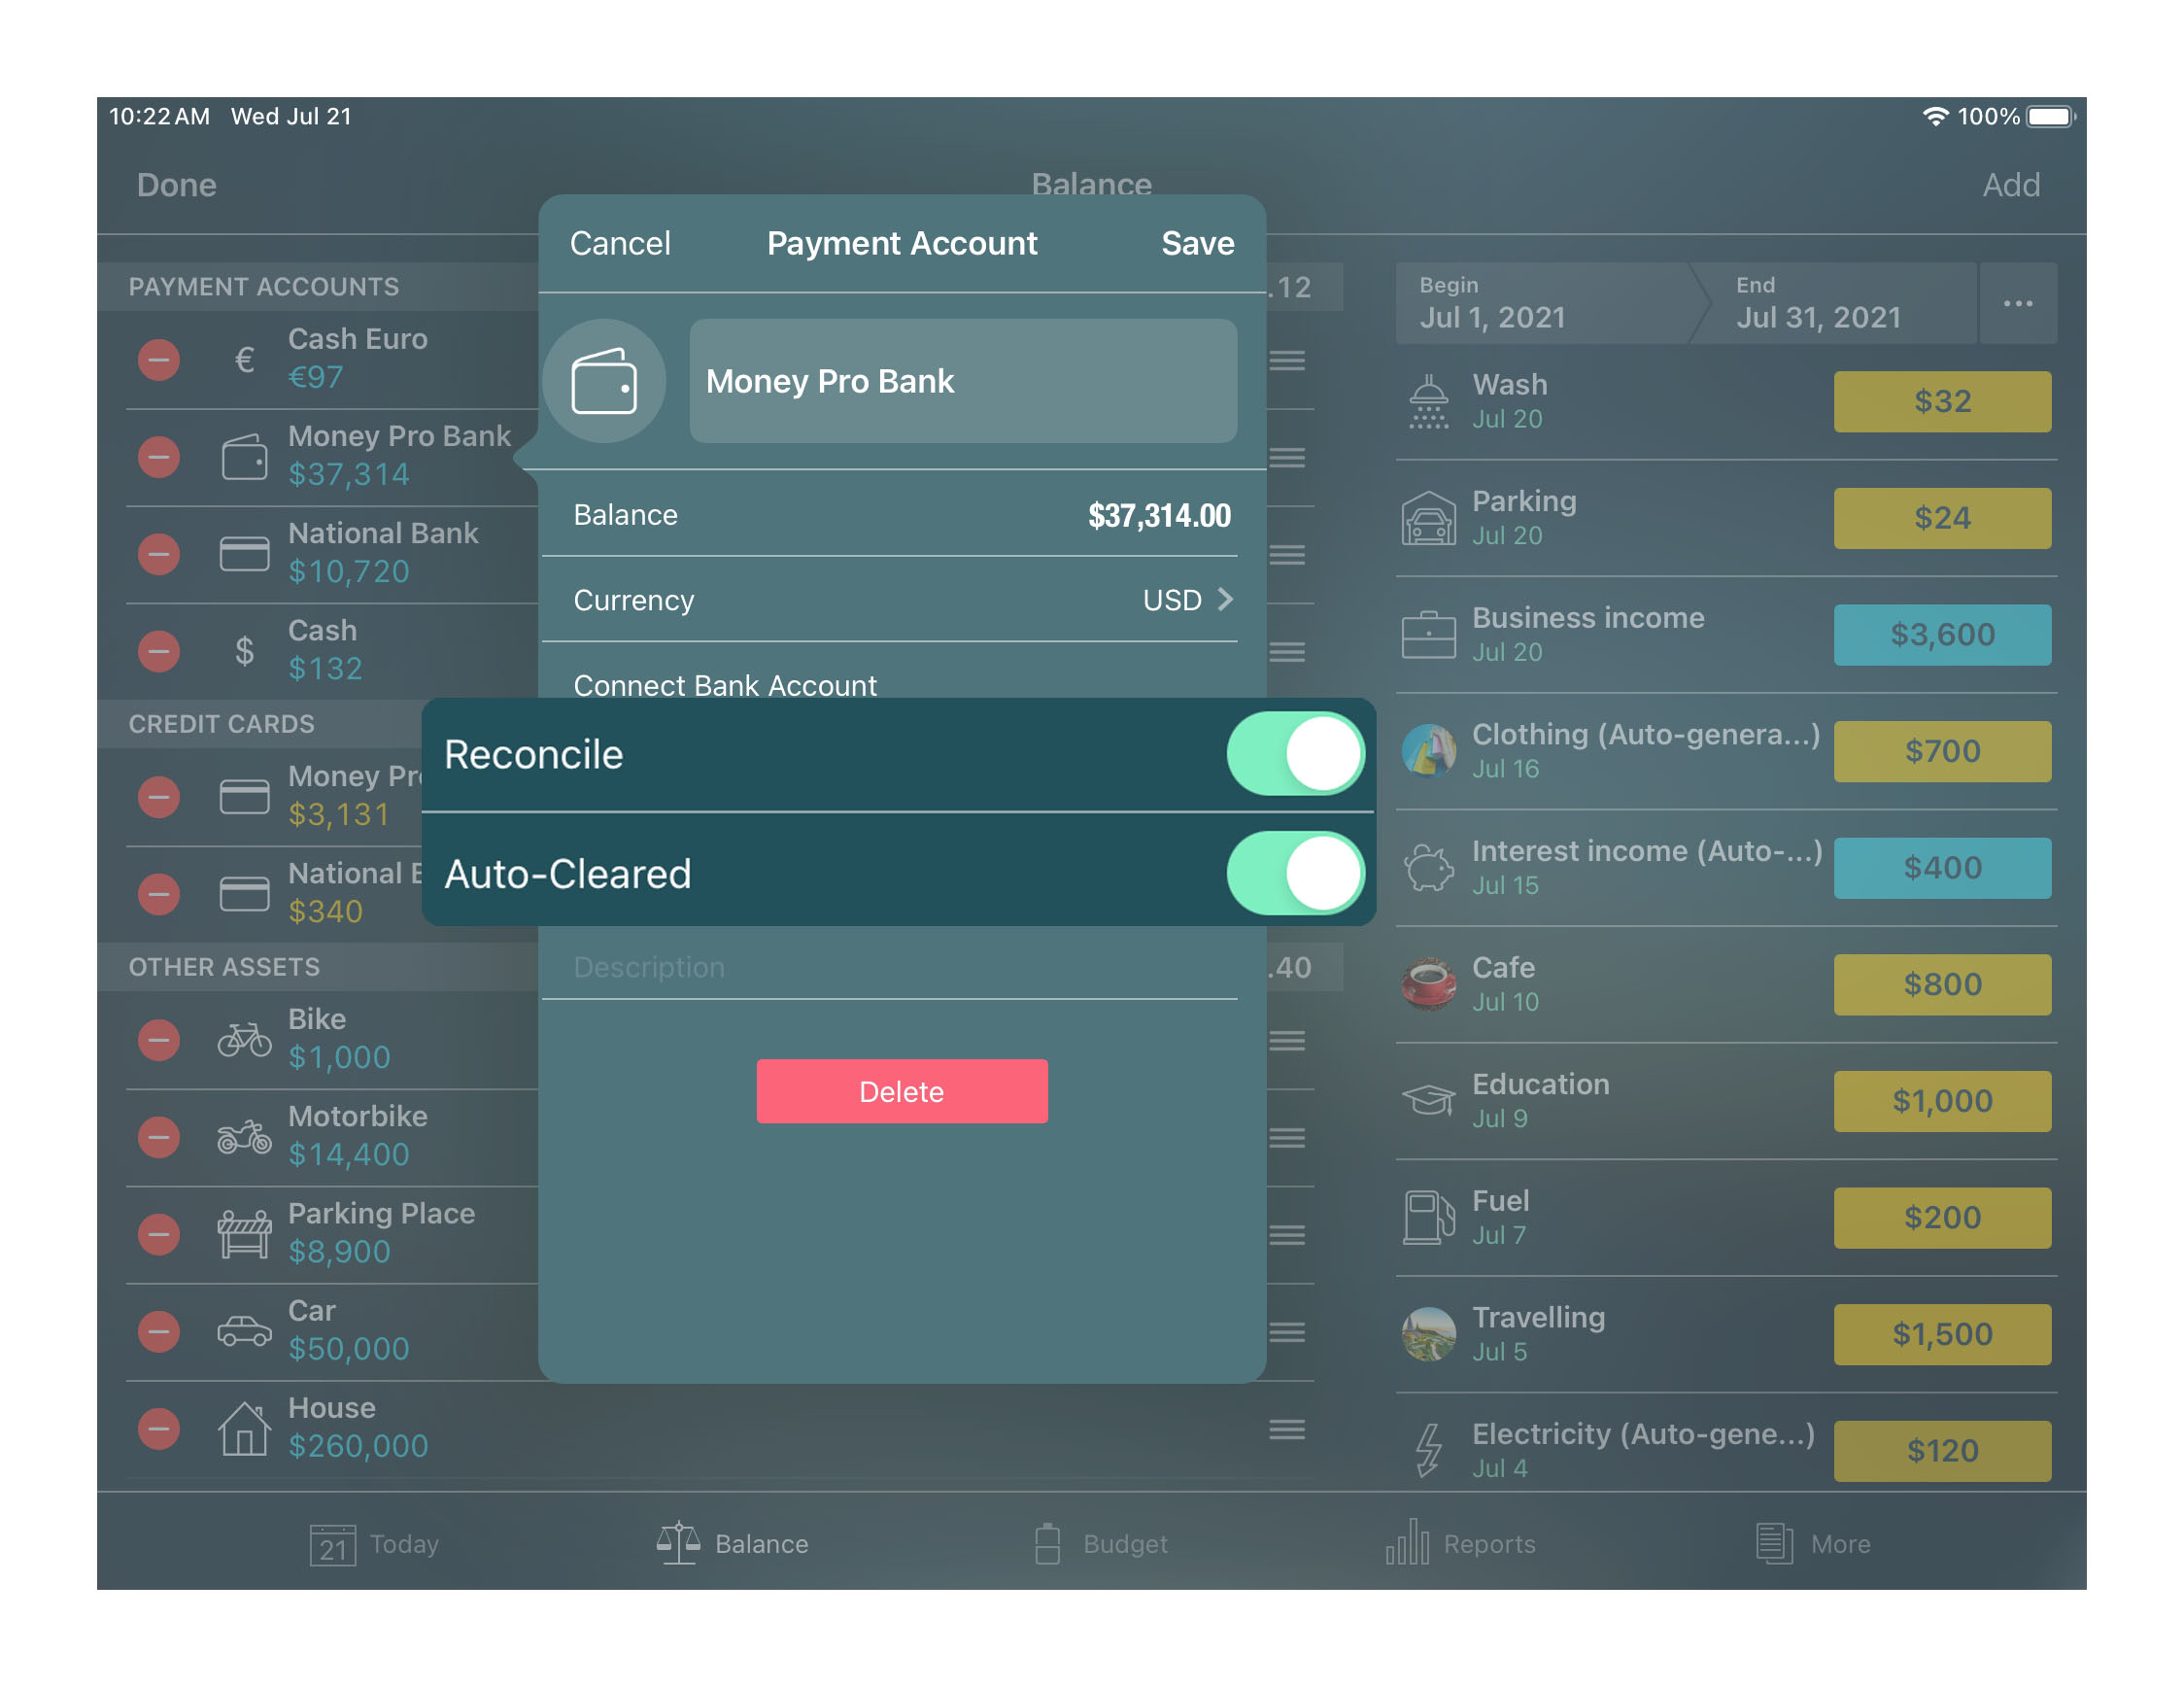
Task: Select the Fuel gas pump icon
Action: coord(1431,1216)
